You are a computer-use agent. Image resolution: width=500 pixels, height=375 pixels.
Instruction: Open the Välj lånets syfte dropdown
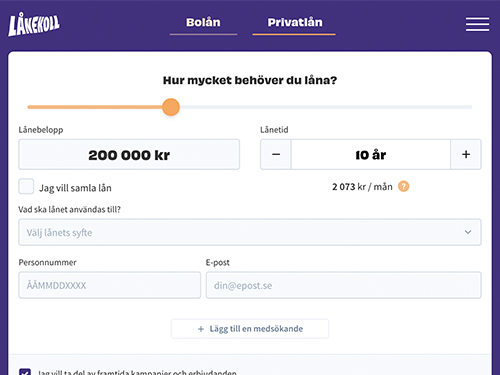250,232
